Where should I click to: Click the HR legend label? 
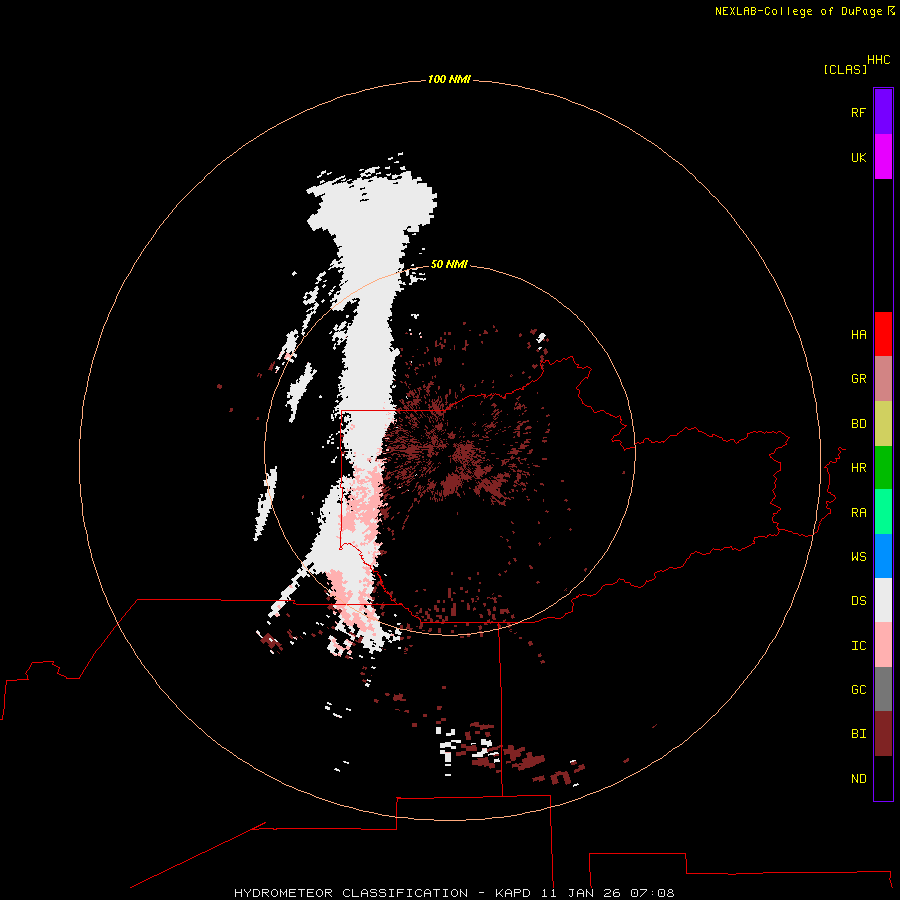[x=858, y=468]
